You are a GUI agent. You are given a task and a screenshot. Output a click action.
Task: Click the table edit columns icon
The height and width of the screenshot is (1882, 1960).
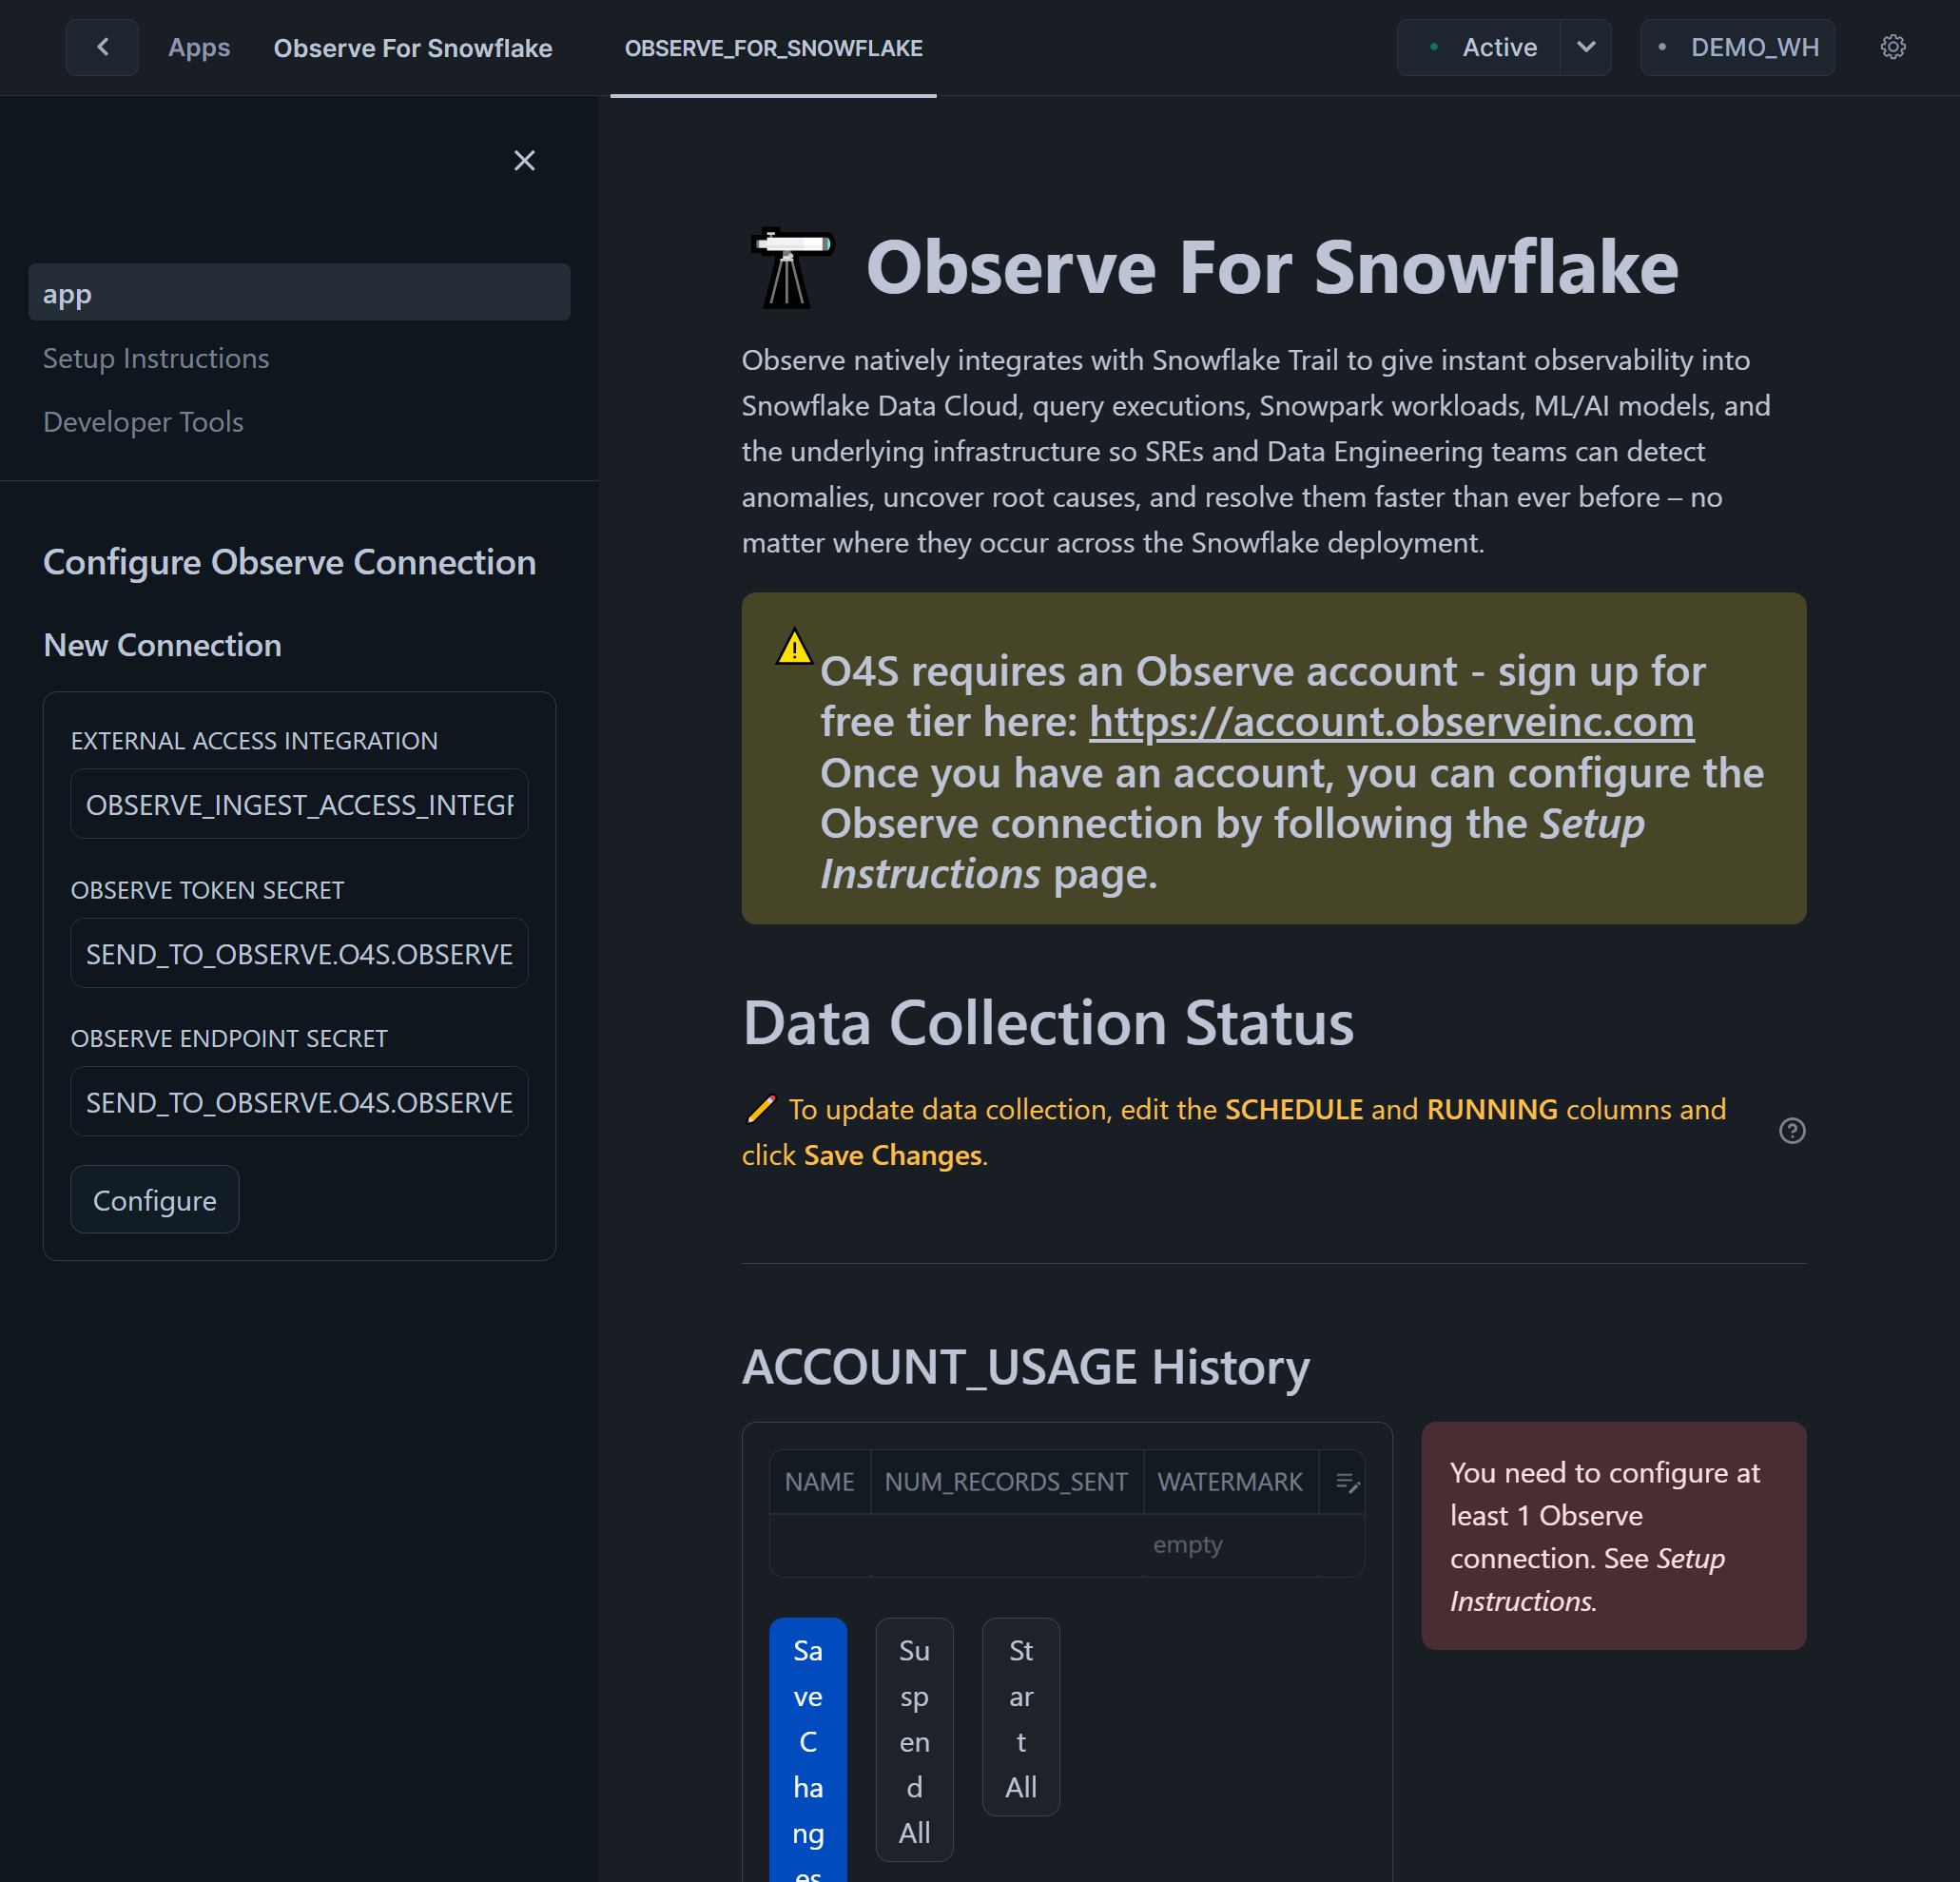[1346, 1482]
